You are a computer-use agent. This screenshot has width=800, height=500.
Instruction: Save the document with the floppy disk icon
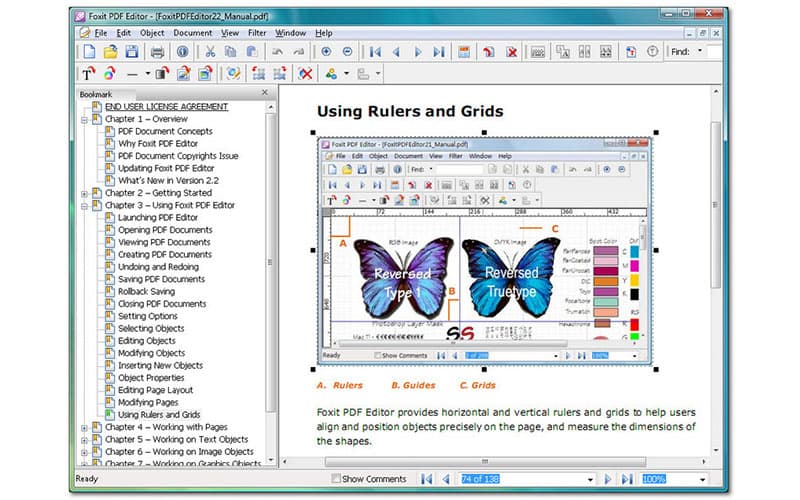pos(132,52)
